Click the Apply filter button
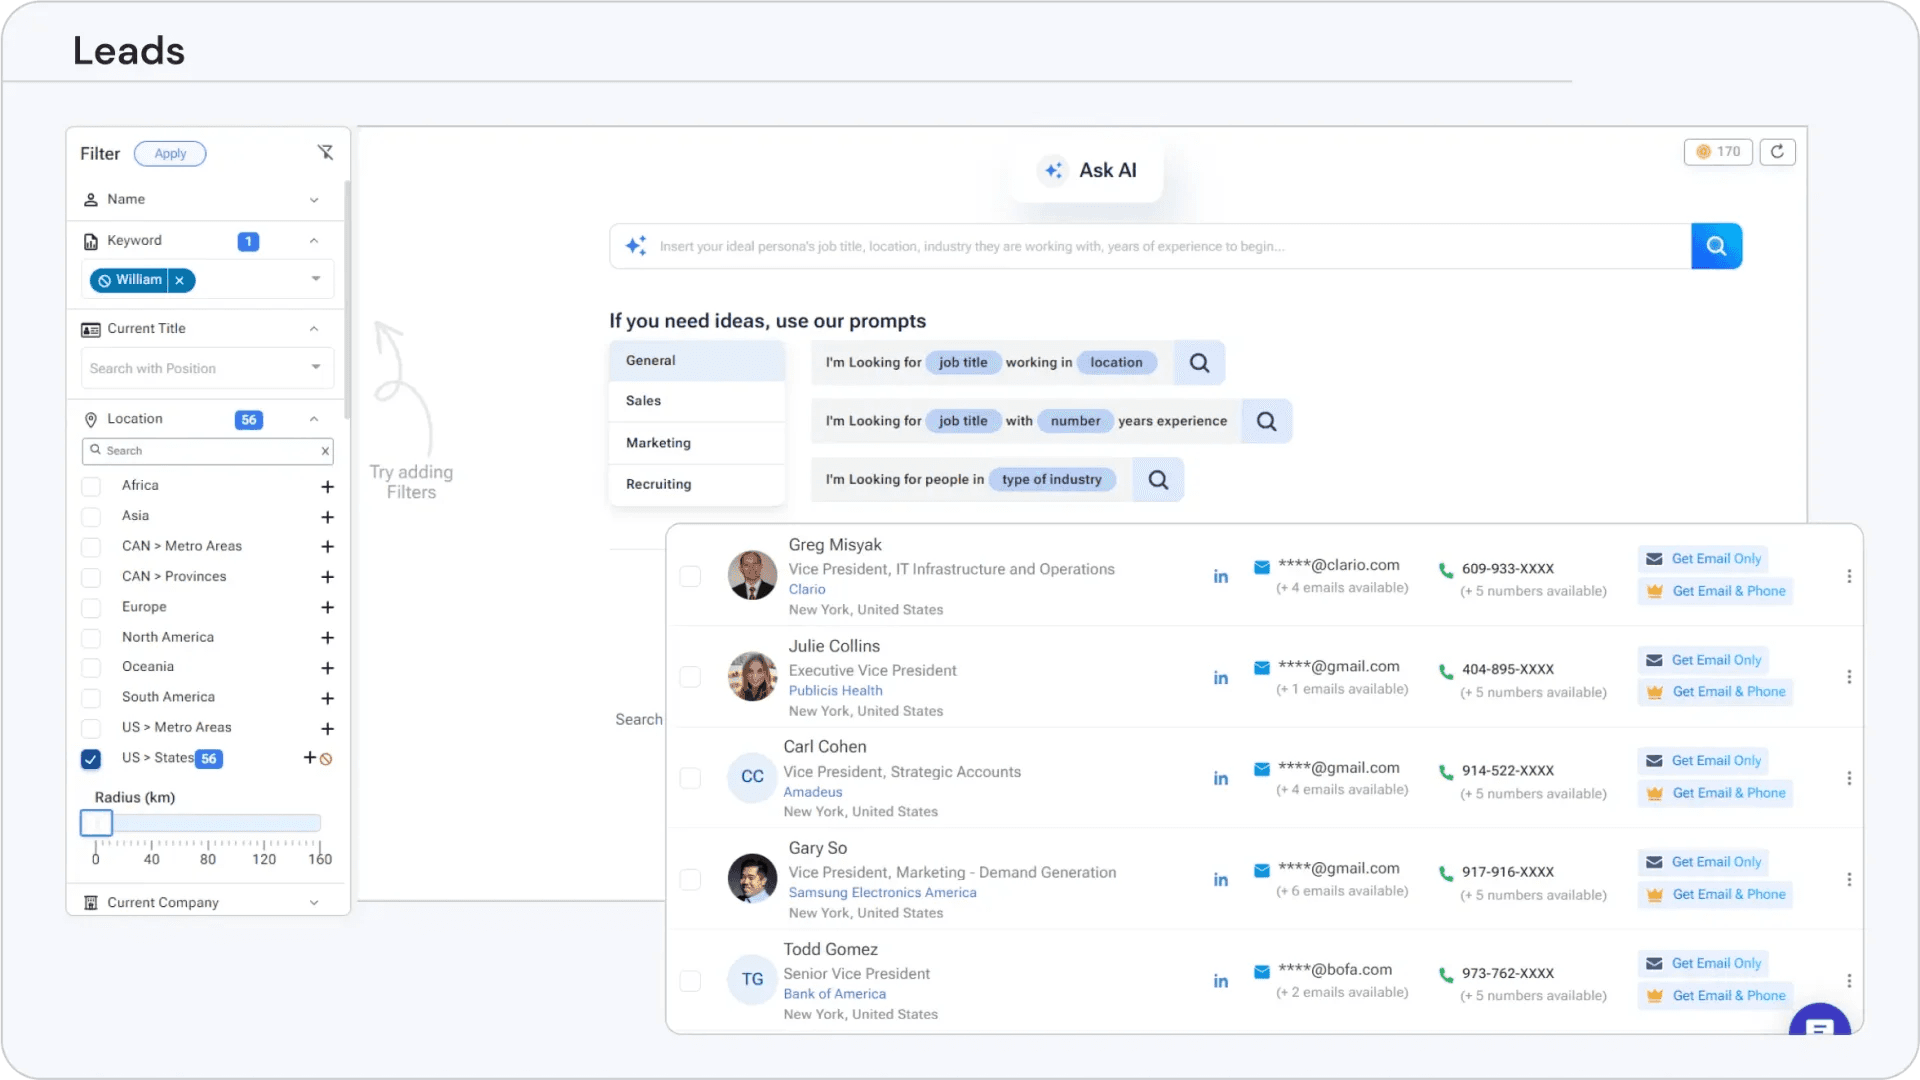Screen dimensions: 1920x1080 (x=170, y=154)
